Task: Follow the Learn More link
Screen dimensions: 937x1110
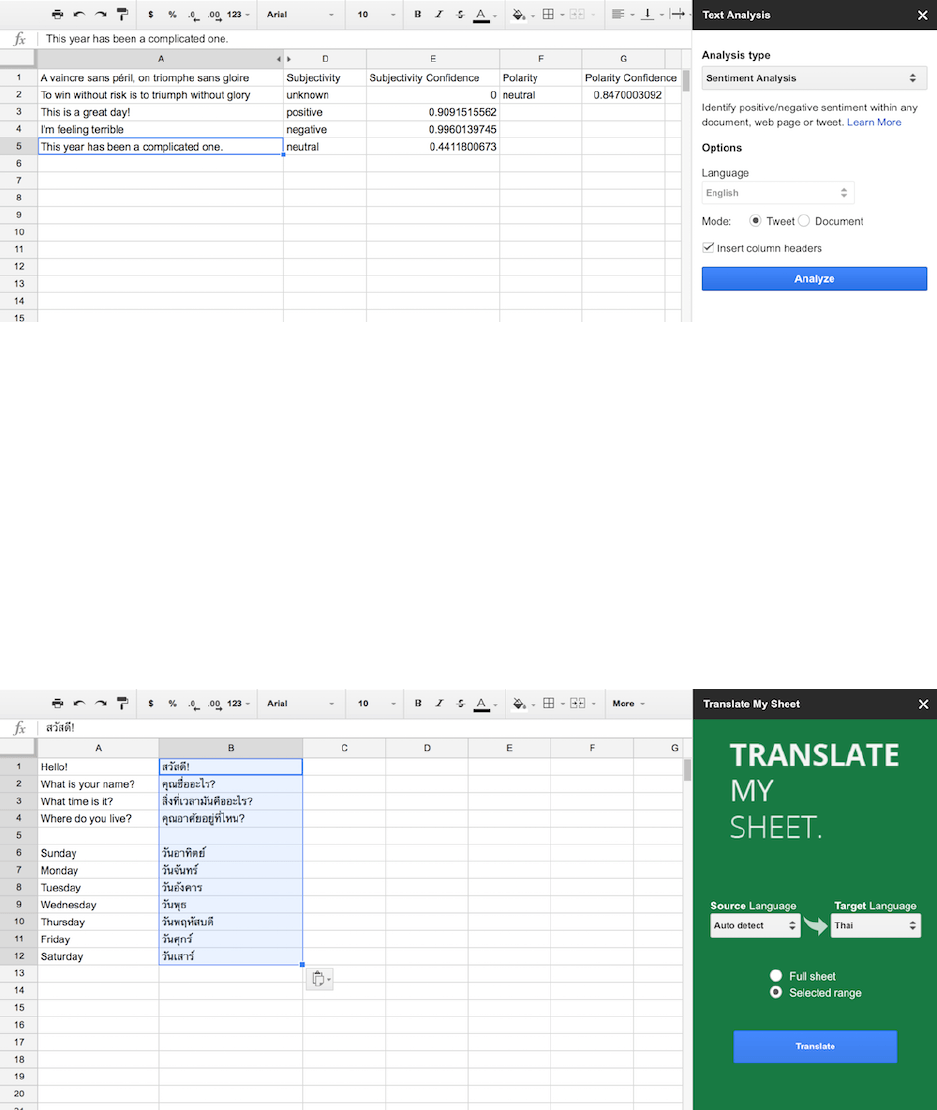Action: click(874, 122)
